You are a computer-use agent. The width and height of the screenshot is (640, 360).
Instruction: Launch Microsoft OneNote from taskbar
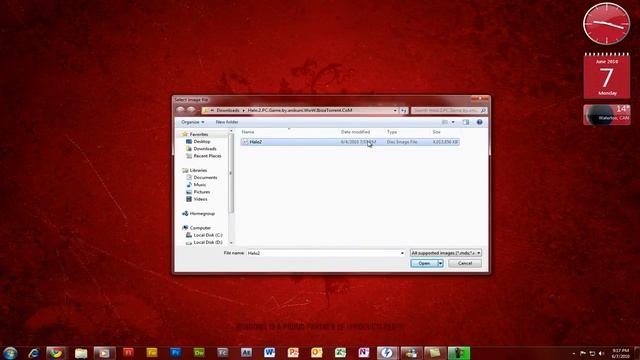364,353
